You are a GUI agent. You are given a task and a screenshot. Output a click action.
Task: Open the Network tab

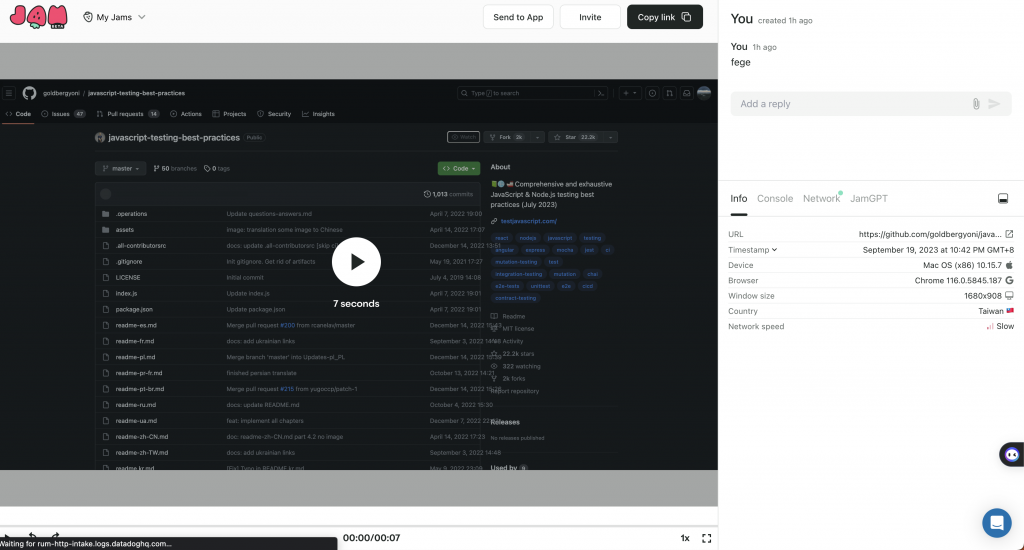[822, 199]
